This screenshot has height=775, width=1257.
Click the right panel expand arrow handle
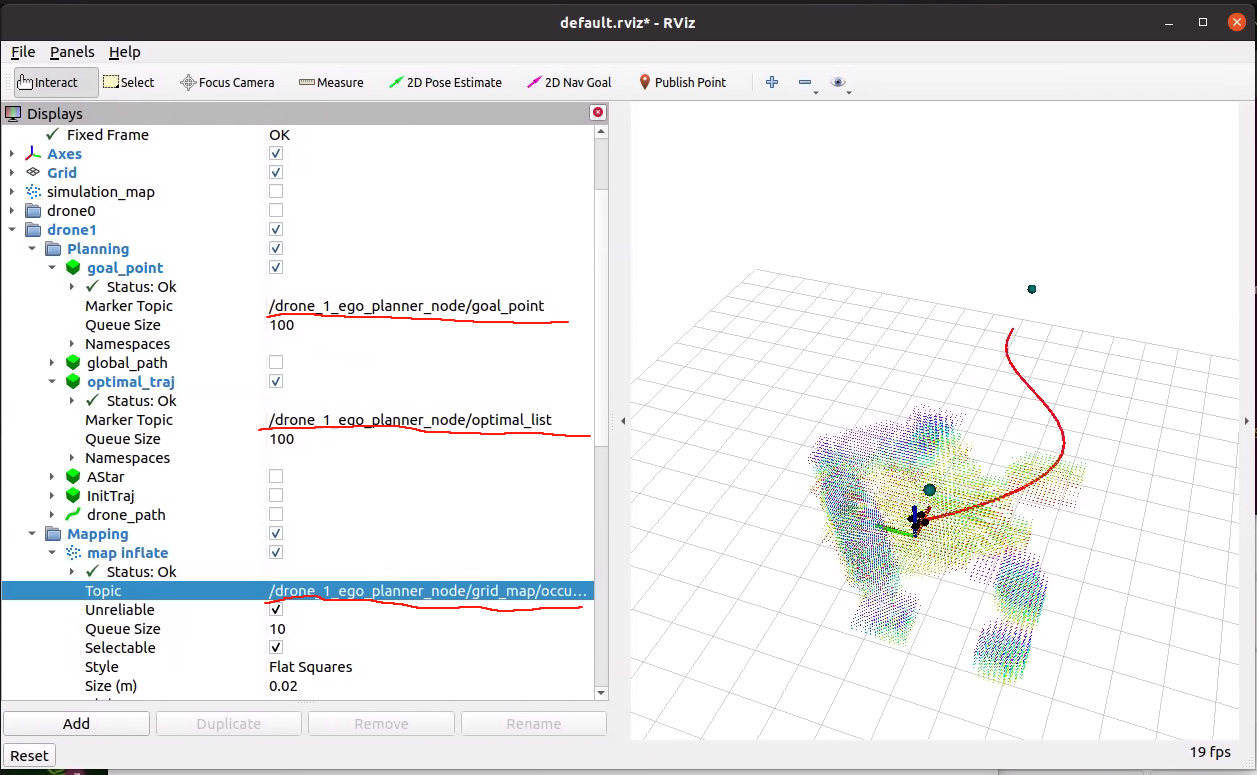(x=1247, y=421)
